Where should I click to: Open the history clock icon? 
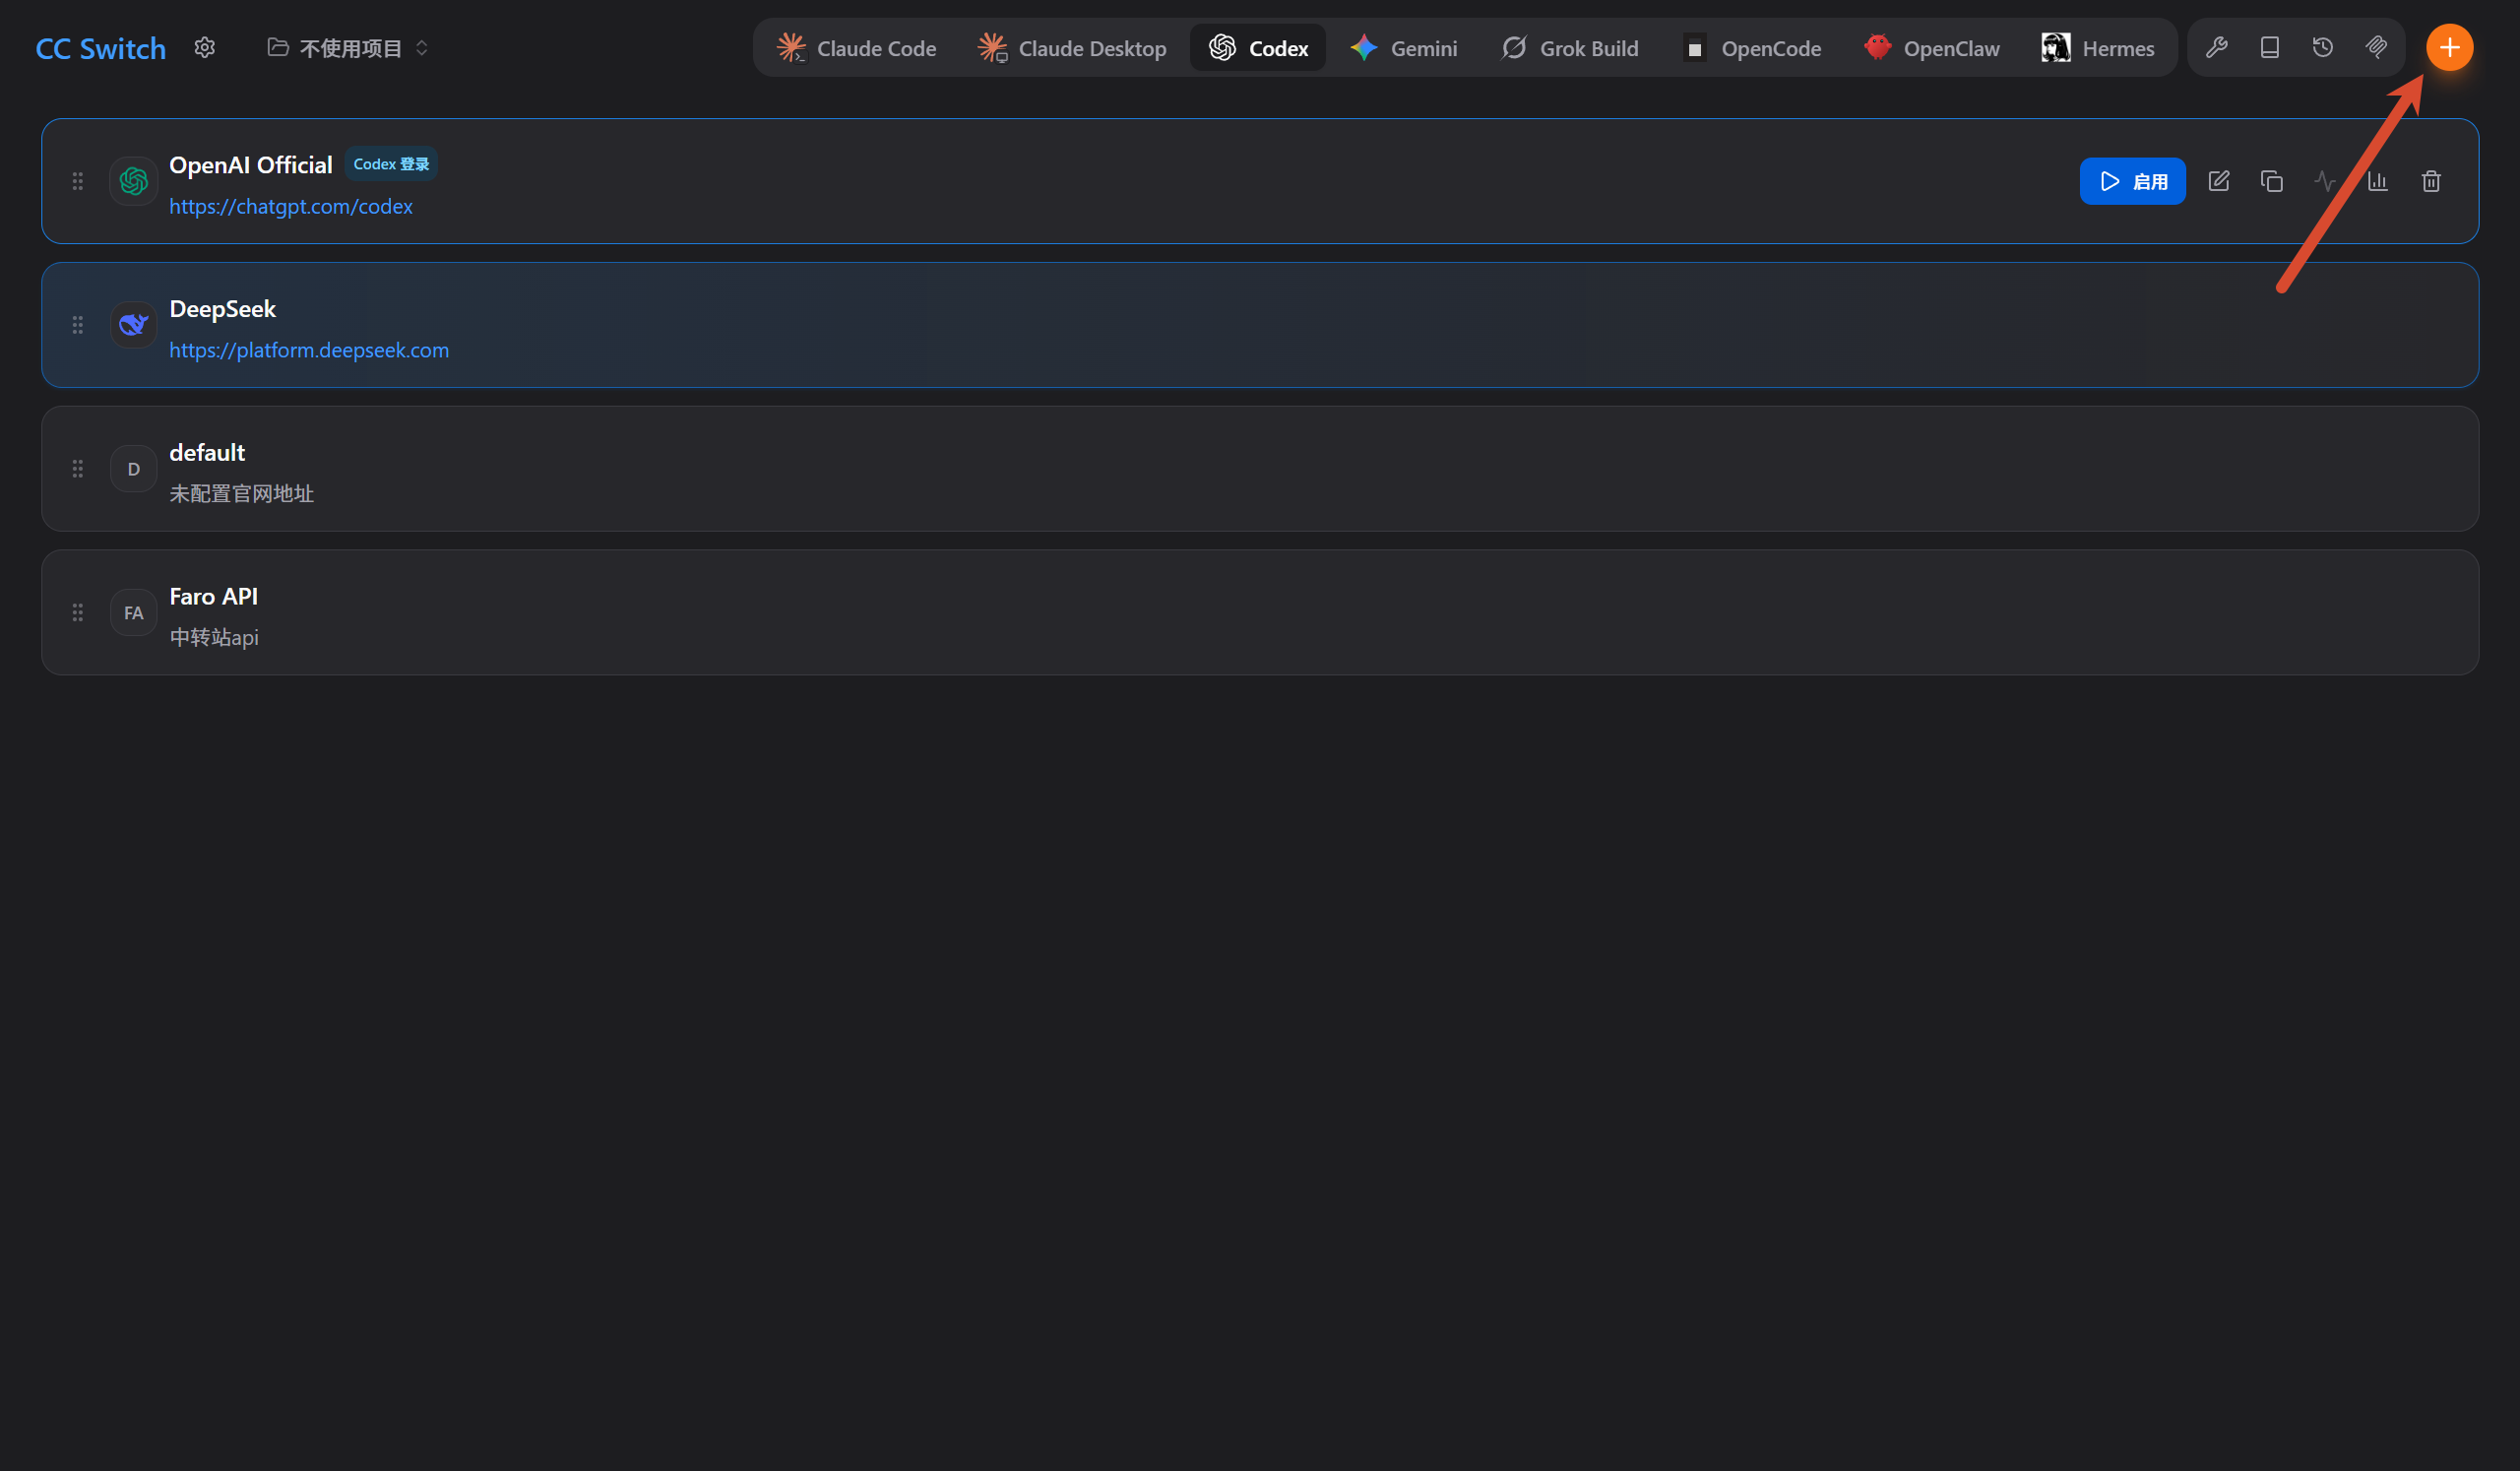(x=2323, y=47)
